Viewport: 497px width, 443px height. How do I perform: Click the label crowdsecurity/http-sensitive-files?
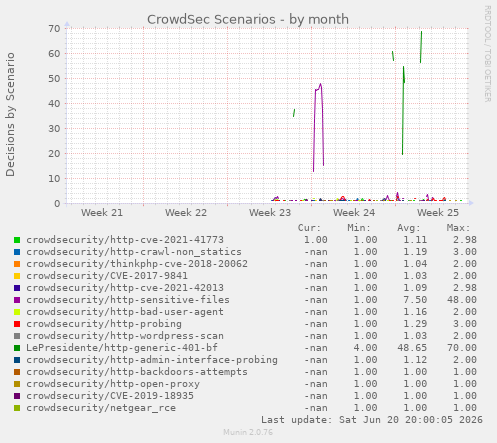click(128, 300)
